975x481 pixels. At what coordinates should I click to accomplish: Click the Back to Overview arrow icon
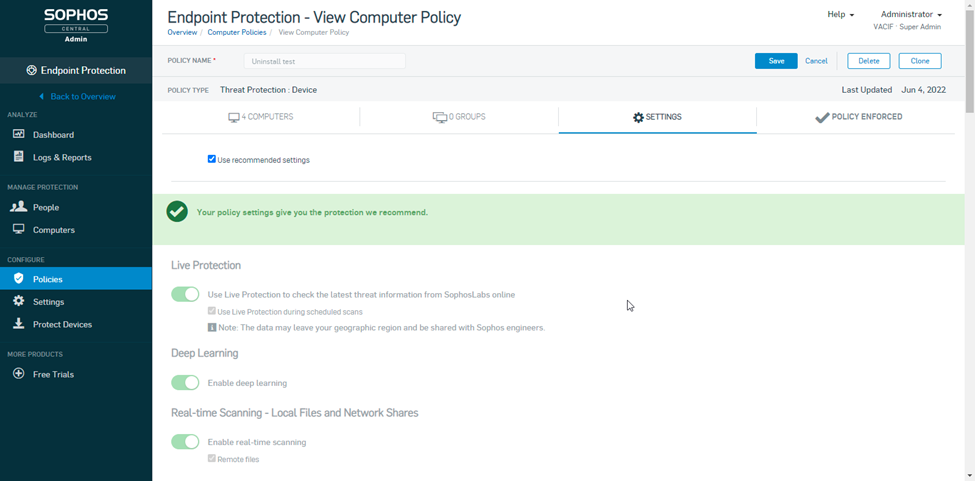[x=42, y=96]
